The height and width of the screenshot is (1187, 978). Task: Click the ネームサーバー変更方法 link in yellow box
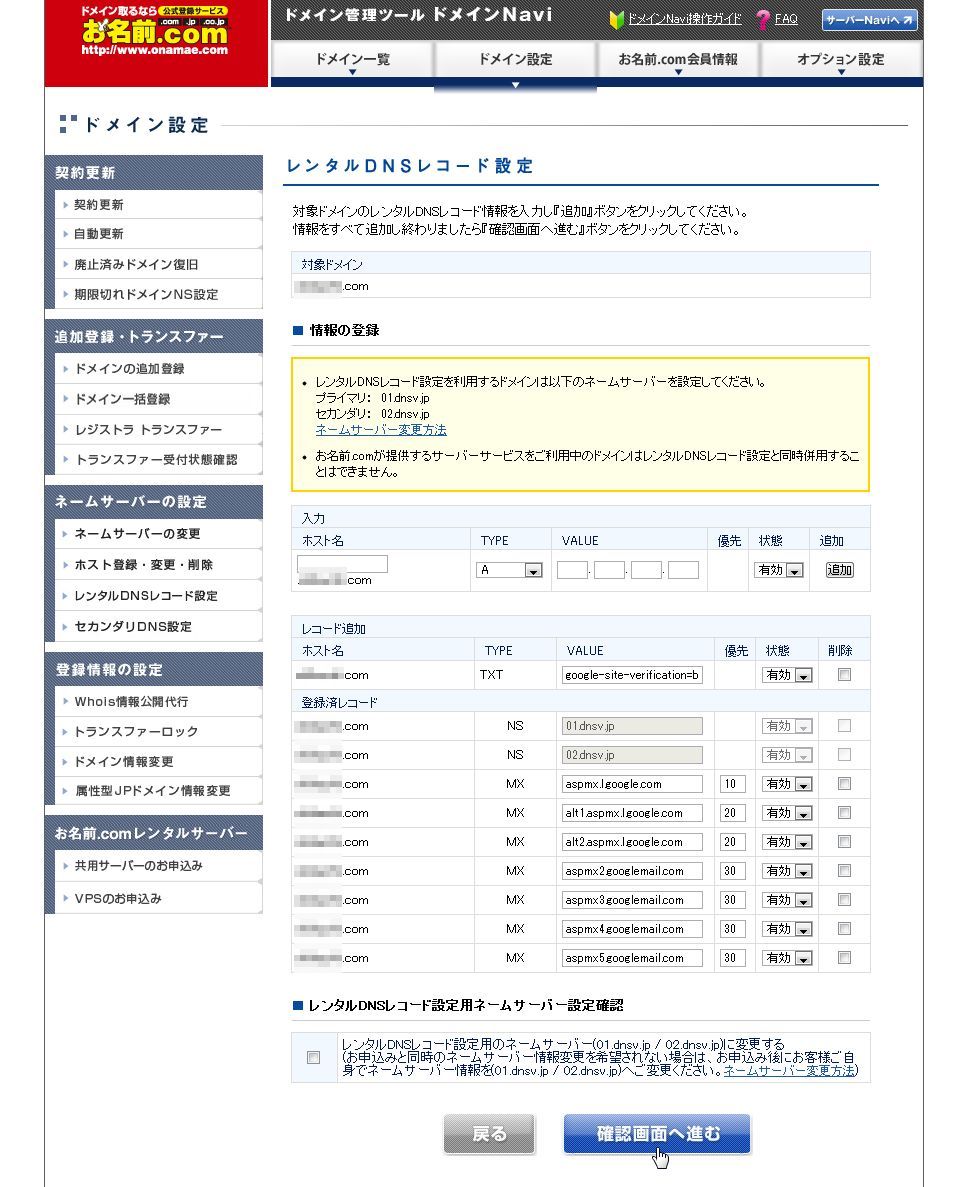point(381,430)
